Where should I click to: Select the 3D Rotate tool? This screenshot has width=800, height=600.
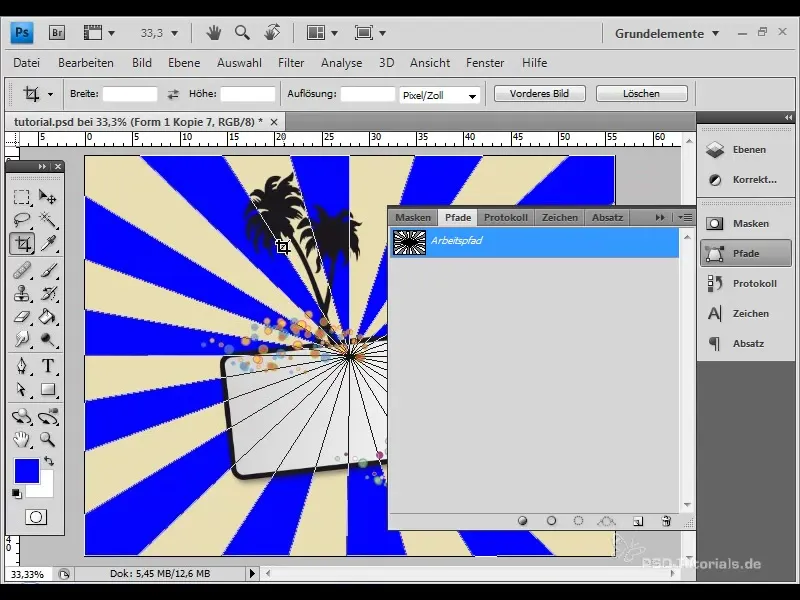[x=21, y=416]
